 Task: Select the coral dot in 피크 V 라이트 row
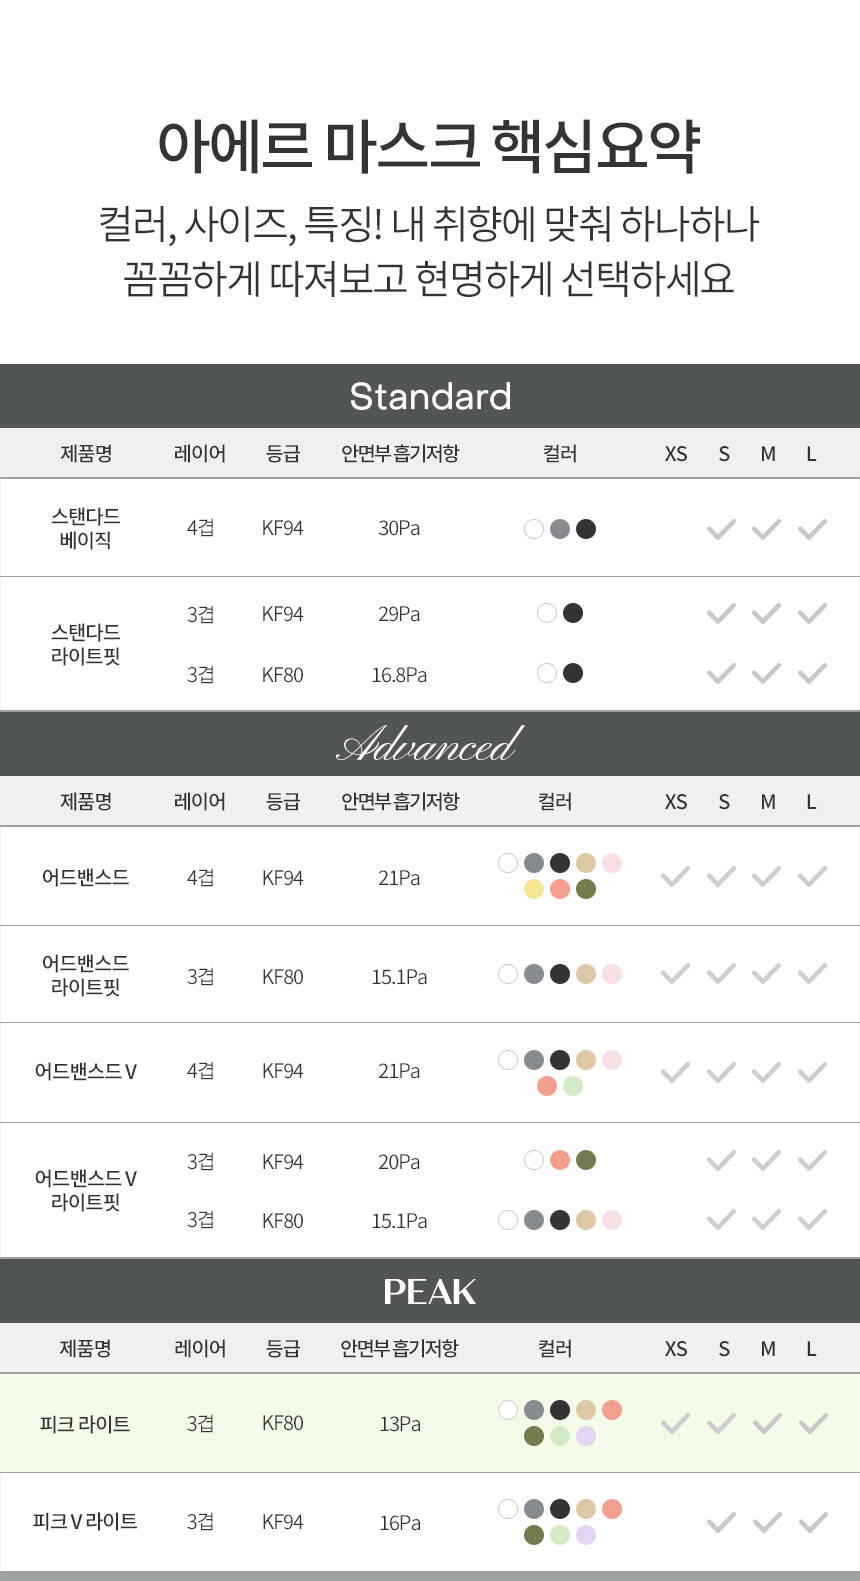click(612, 1509)
